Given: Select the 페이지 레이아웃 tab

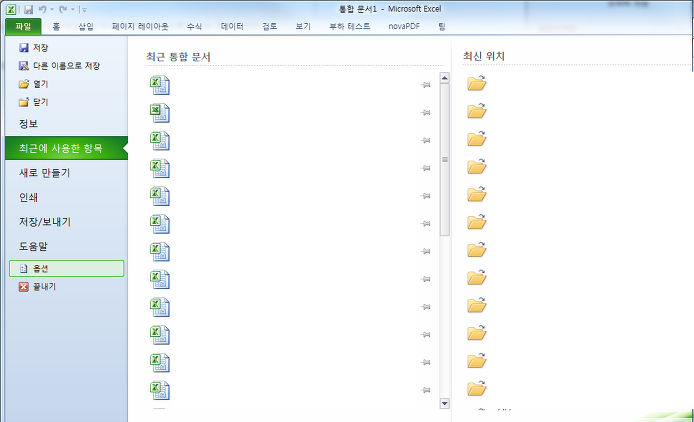Looking at the screenshot, I should point(140,27).
